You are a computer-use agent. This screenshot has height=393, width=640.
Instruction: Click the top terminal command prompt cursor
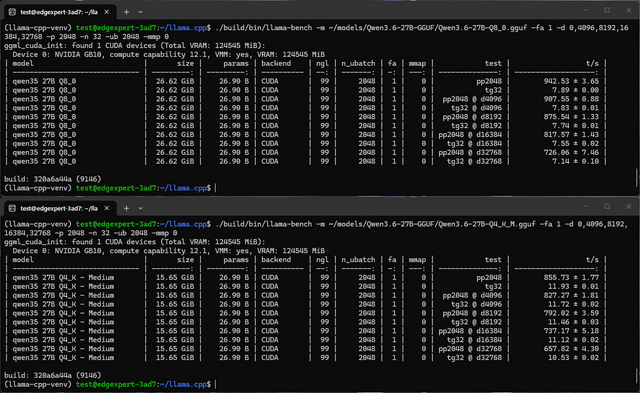pos(216,188)
